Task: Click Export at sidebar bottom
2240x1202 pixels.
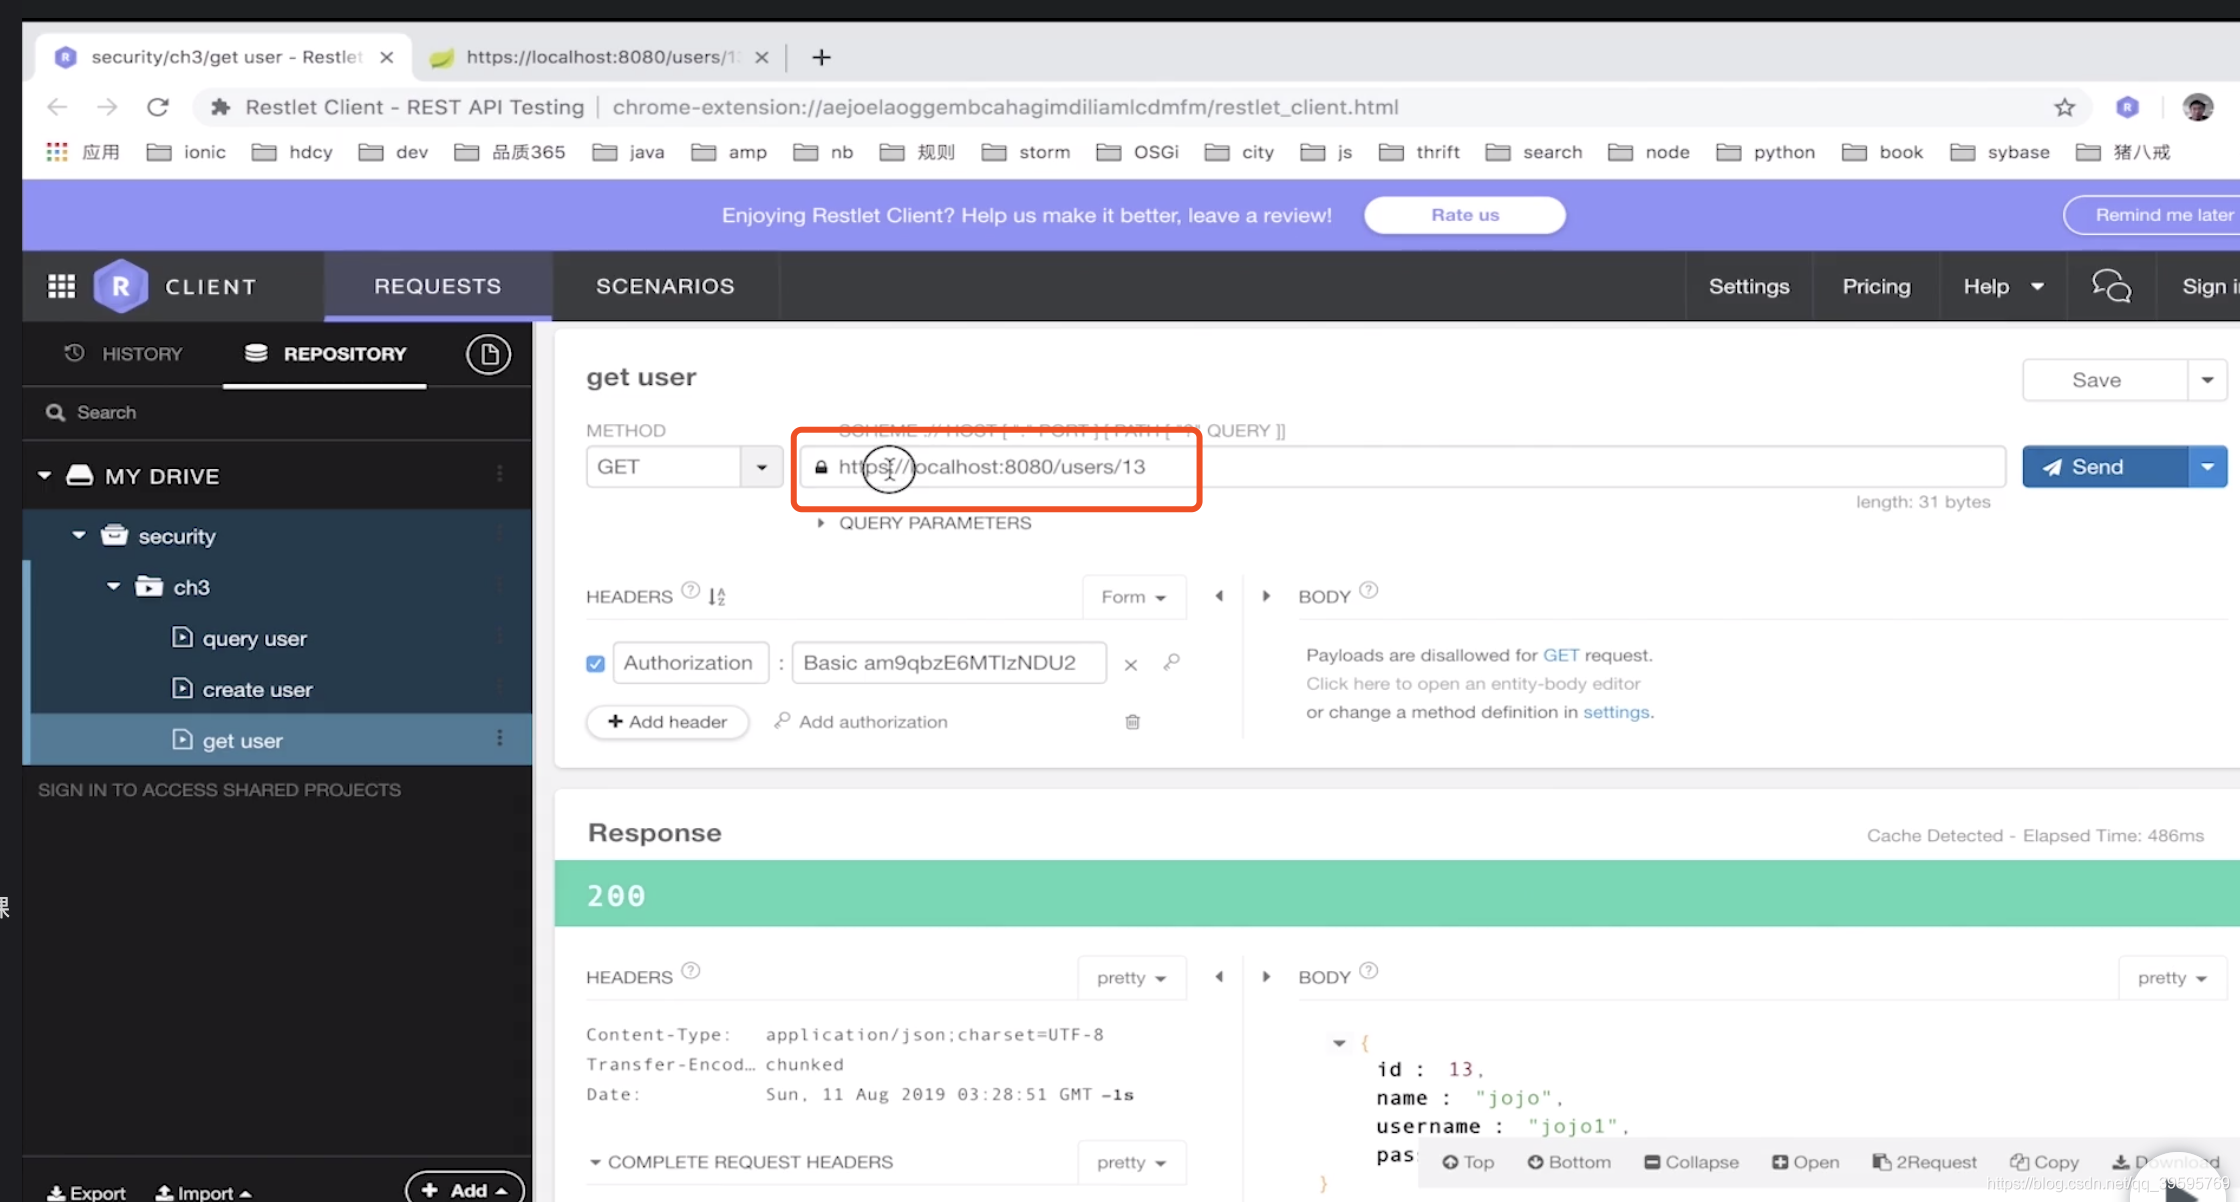Action: click(x=86, y=1192)
